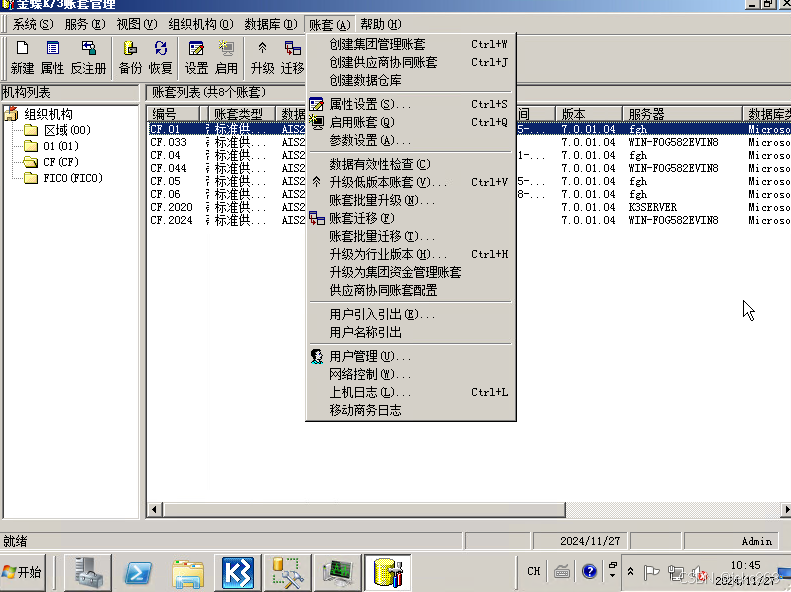
Task: Click the 启用 enable toolbar icon
Action: pyautogui.click(x=226, y=57)
